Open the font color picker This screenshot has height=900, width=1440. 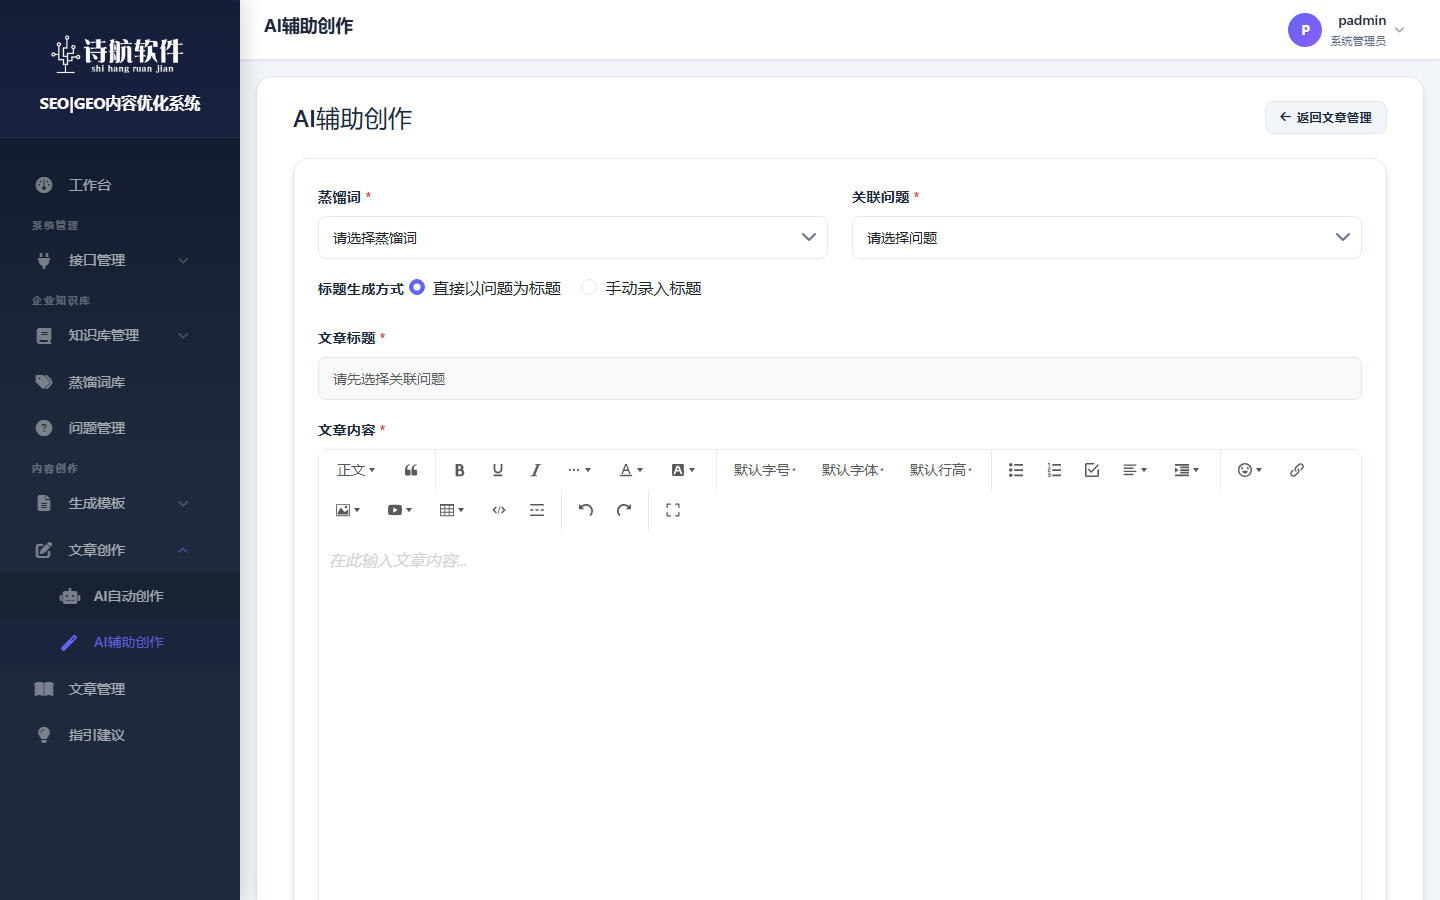(x=631, y=470)
